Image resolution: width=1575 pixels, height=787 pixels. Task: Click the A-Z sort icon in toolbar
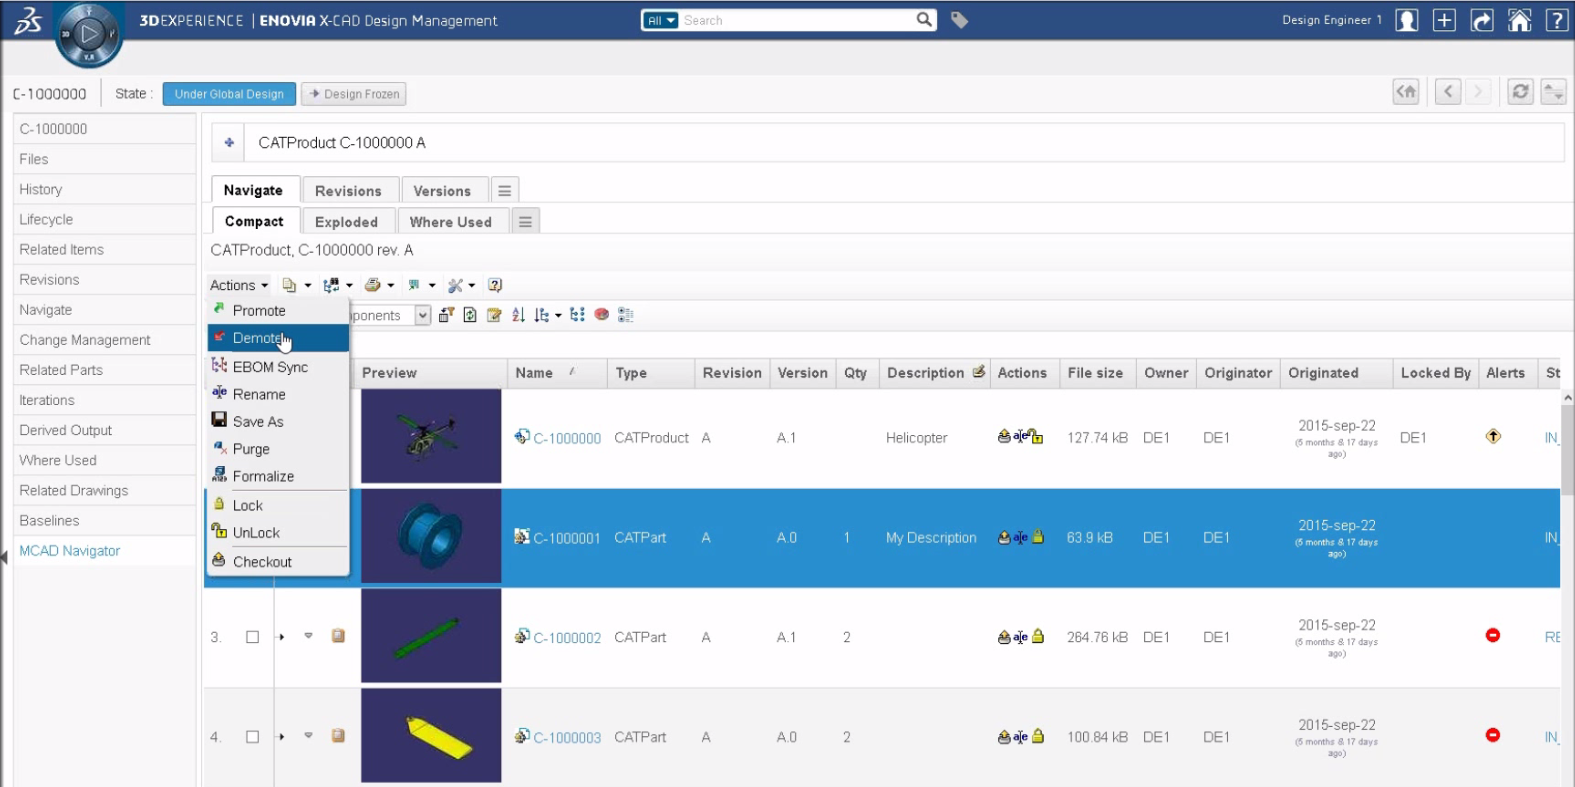pyautogui.click(x=518, y=315)
